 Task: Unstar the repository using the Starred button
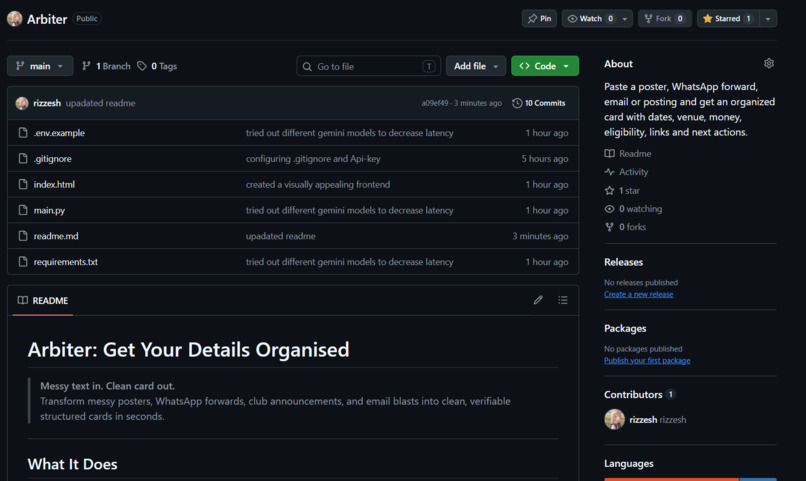727,18
